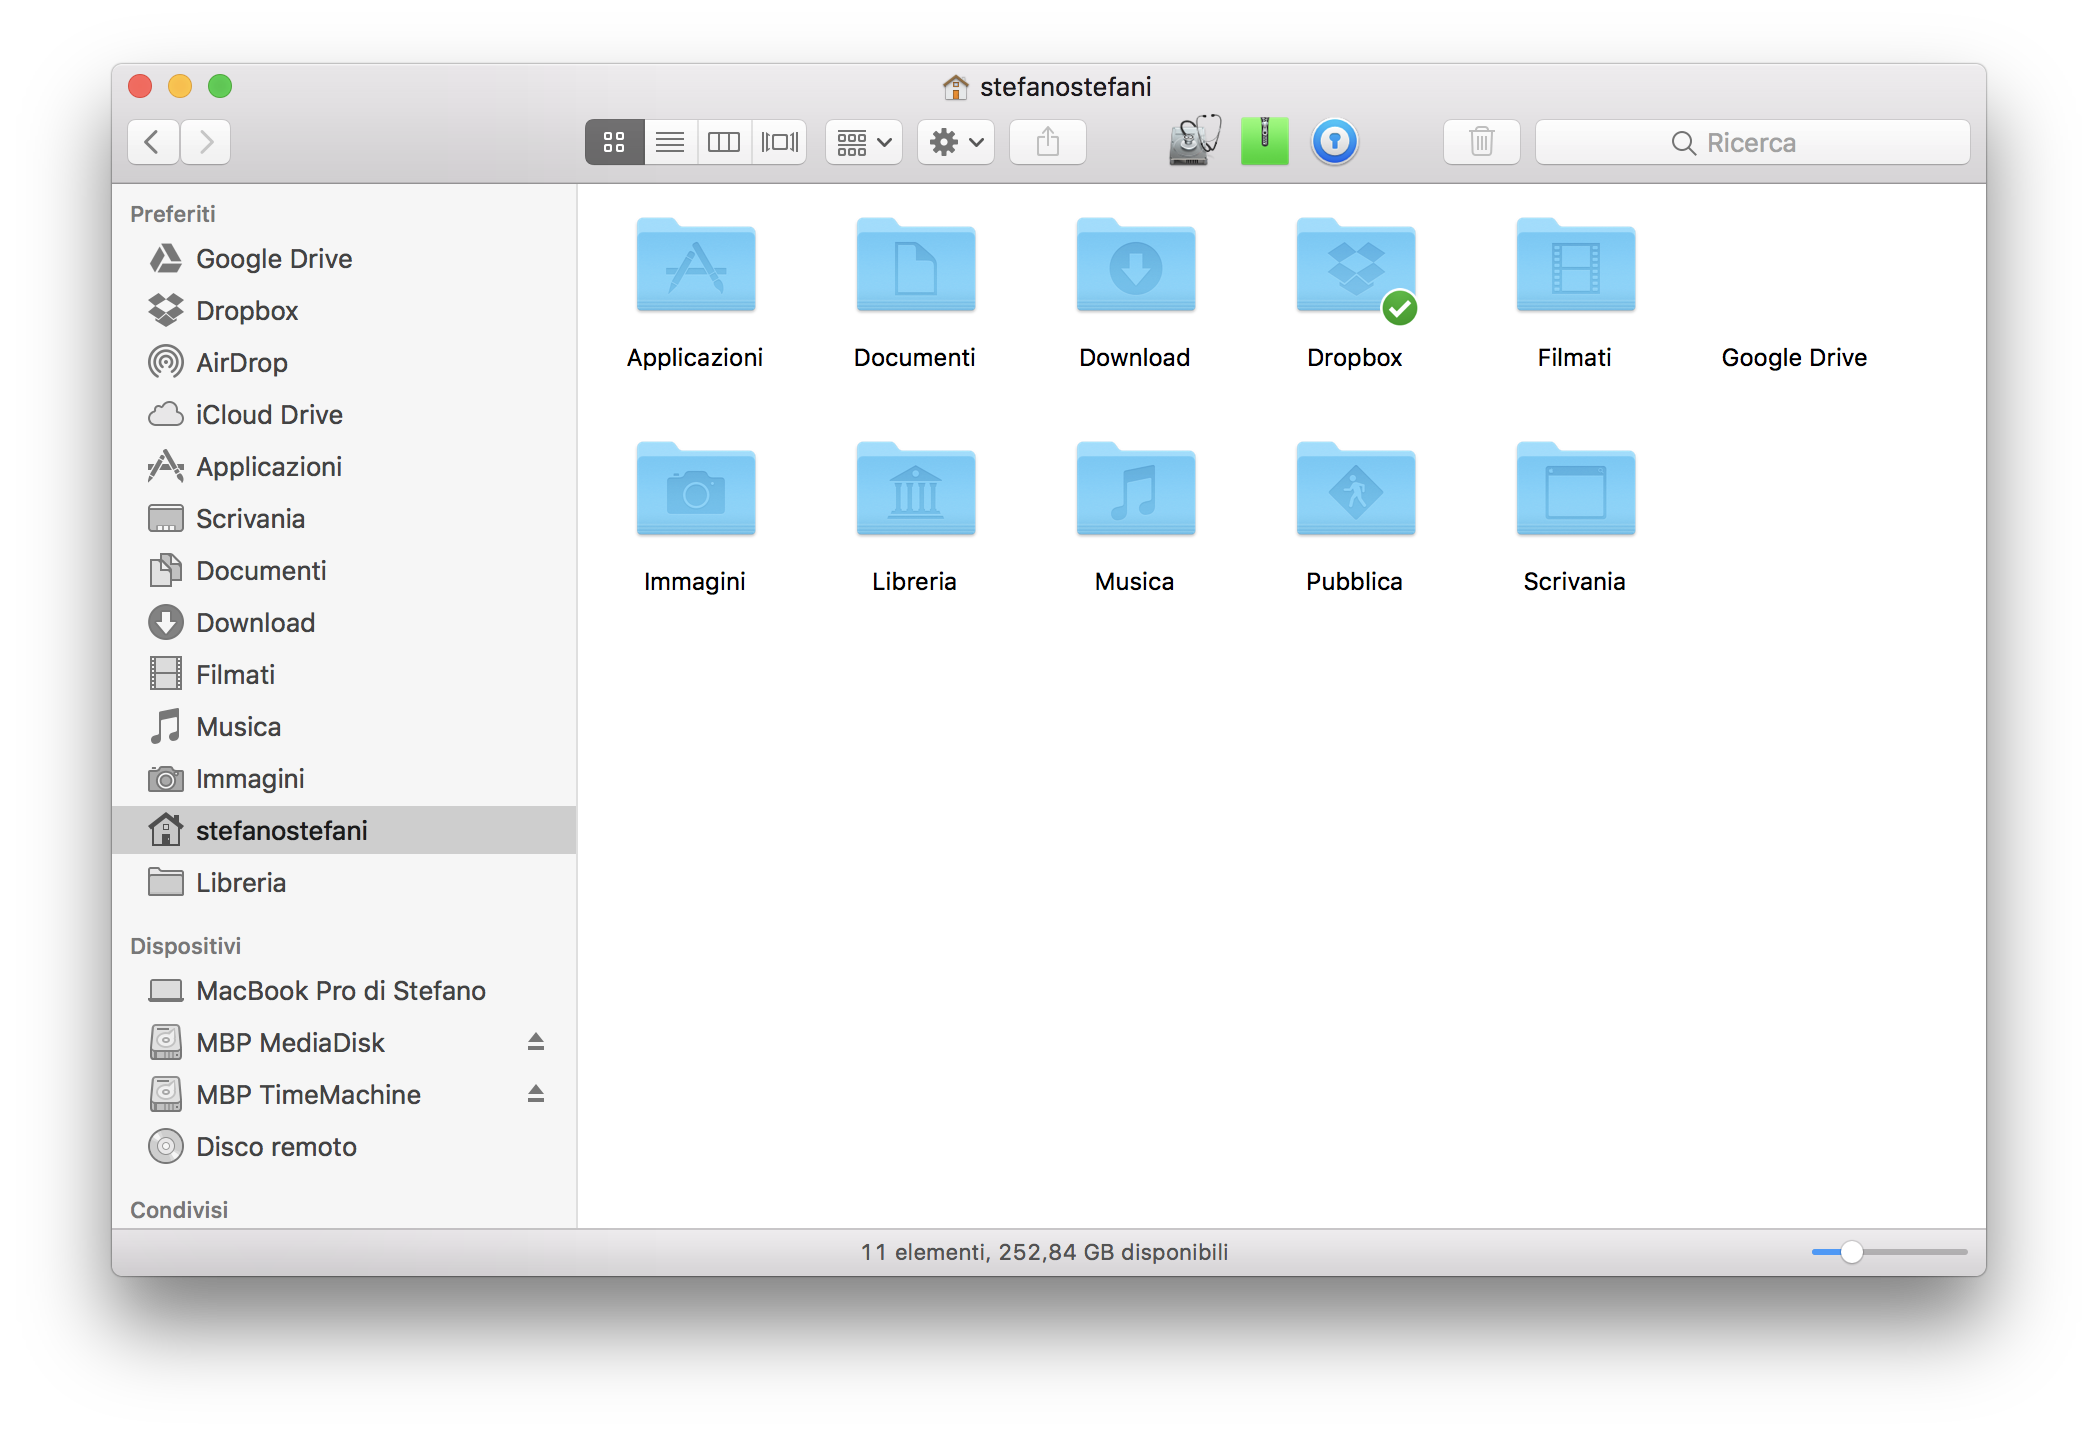This screenshot has height=1436, width=2098.
Task: Switch to list view mode
Action: click(x=669, y=142)
